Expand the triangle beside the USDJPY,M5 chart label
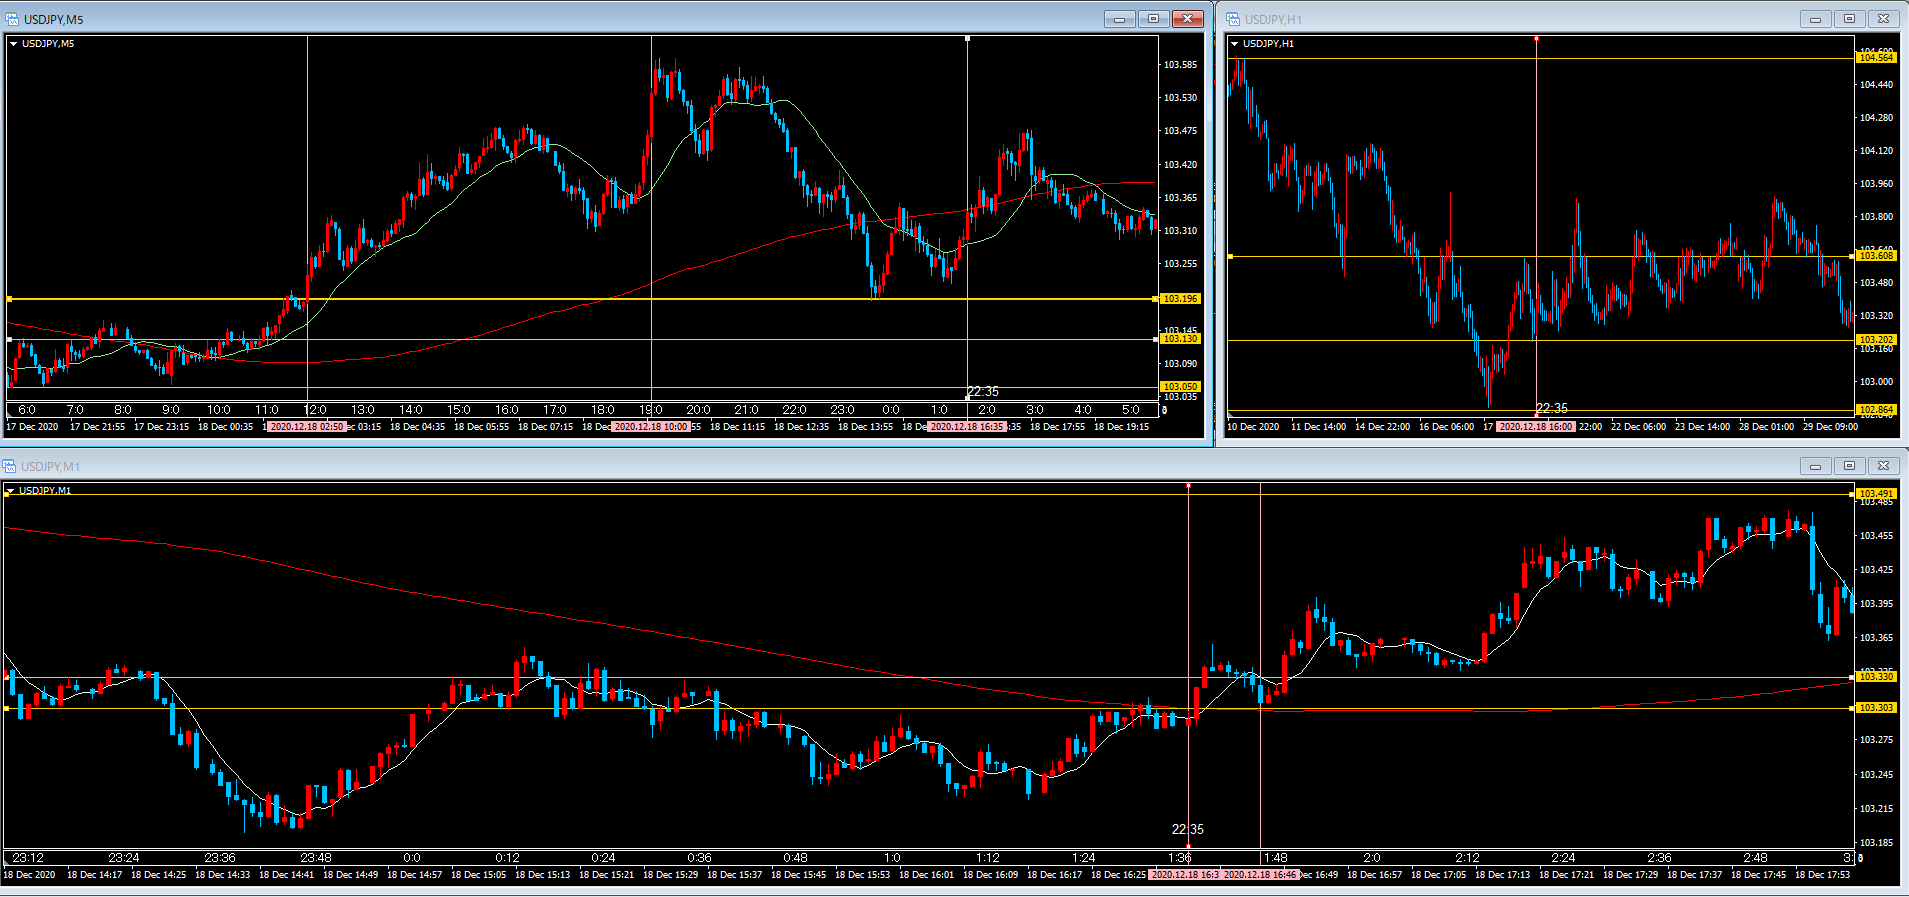1909x897 pixels. click(x=14, y=44)
